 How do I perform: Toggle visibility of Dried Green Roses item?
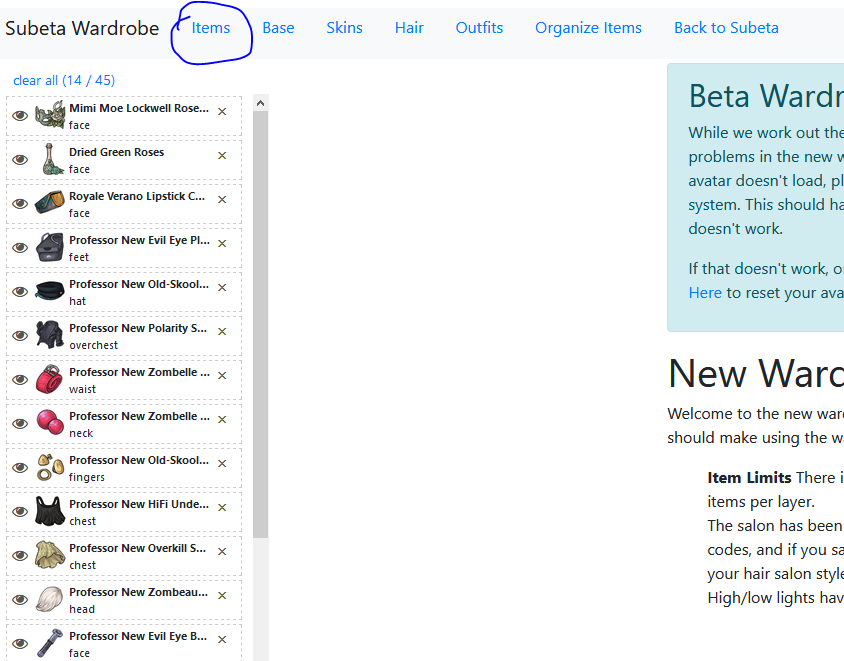click(x=20, y=160)
